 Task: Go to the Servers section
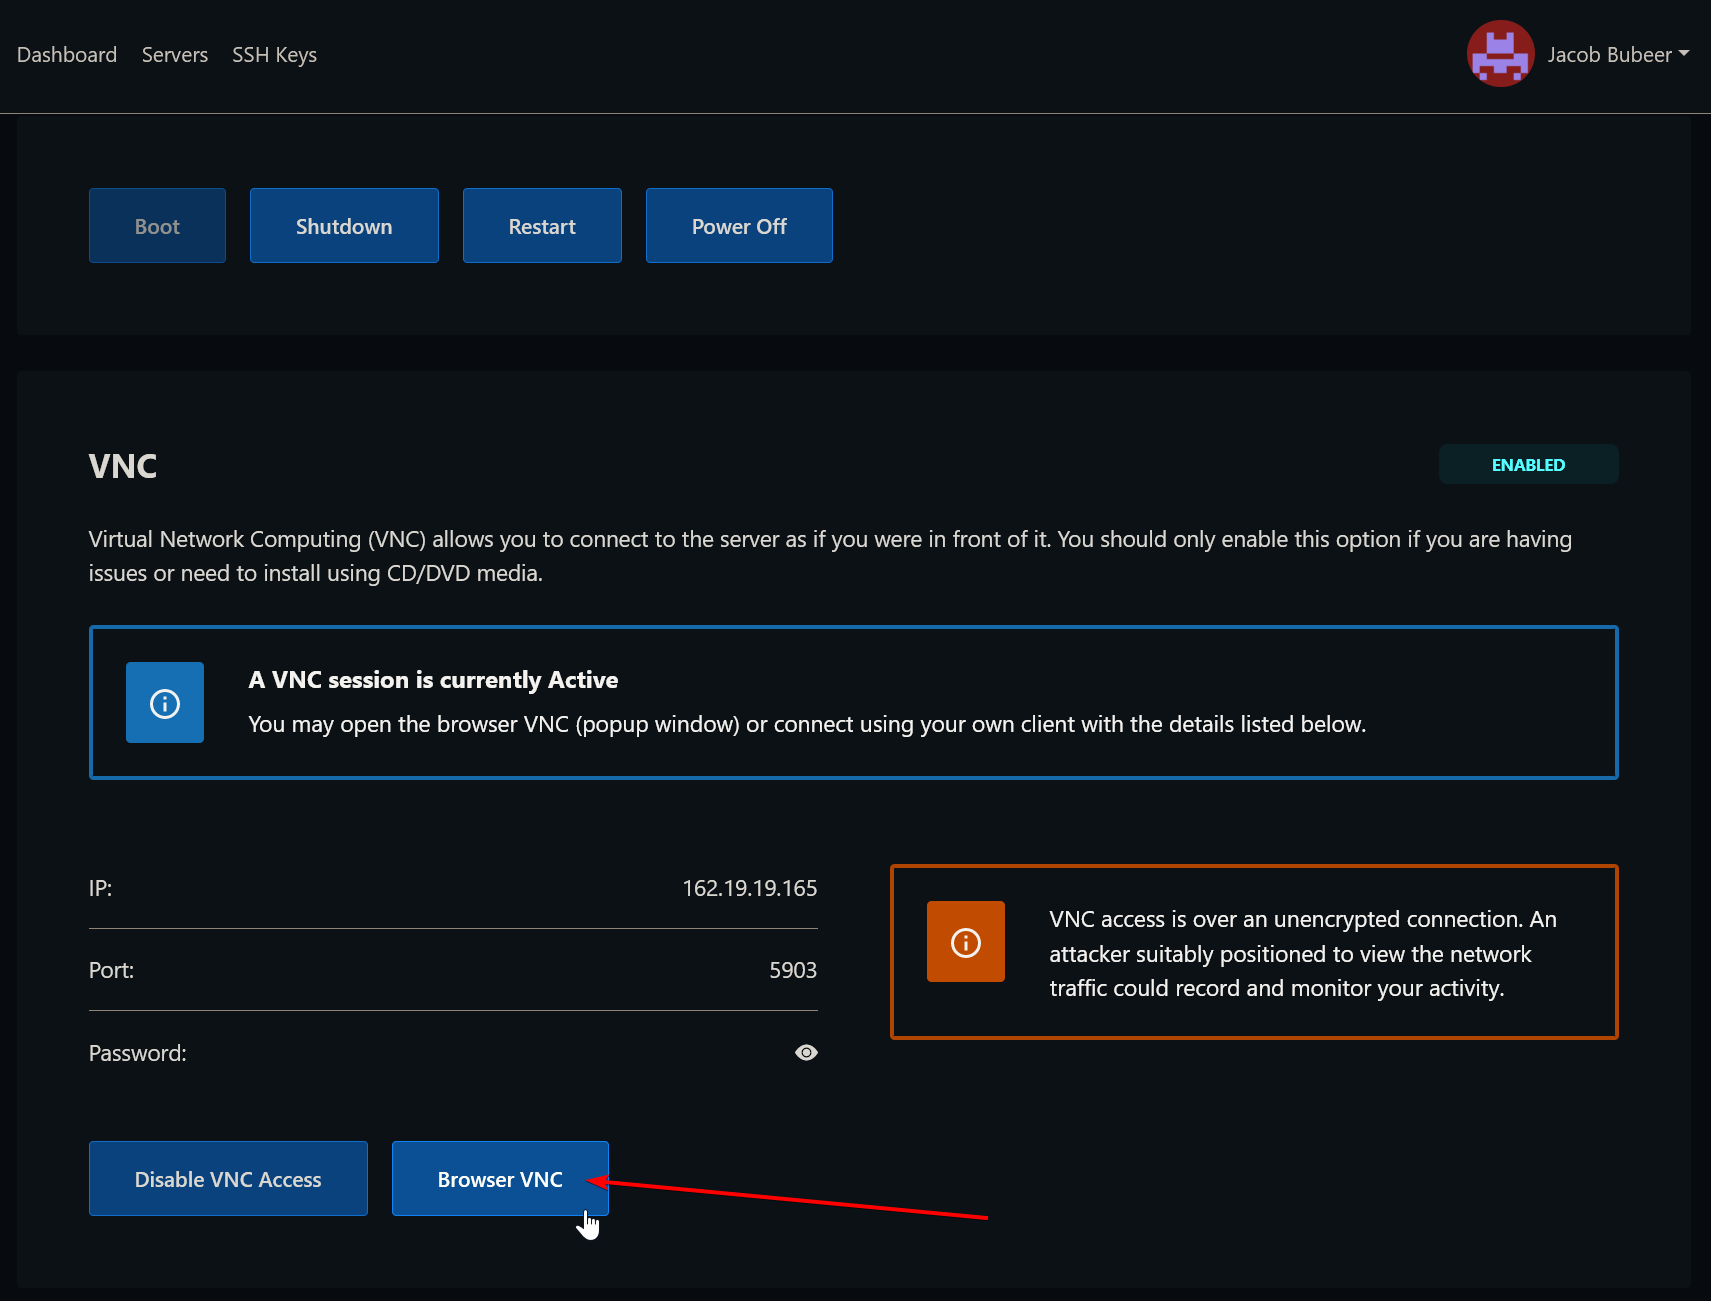pyautogui.click(x=175, y=55)
